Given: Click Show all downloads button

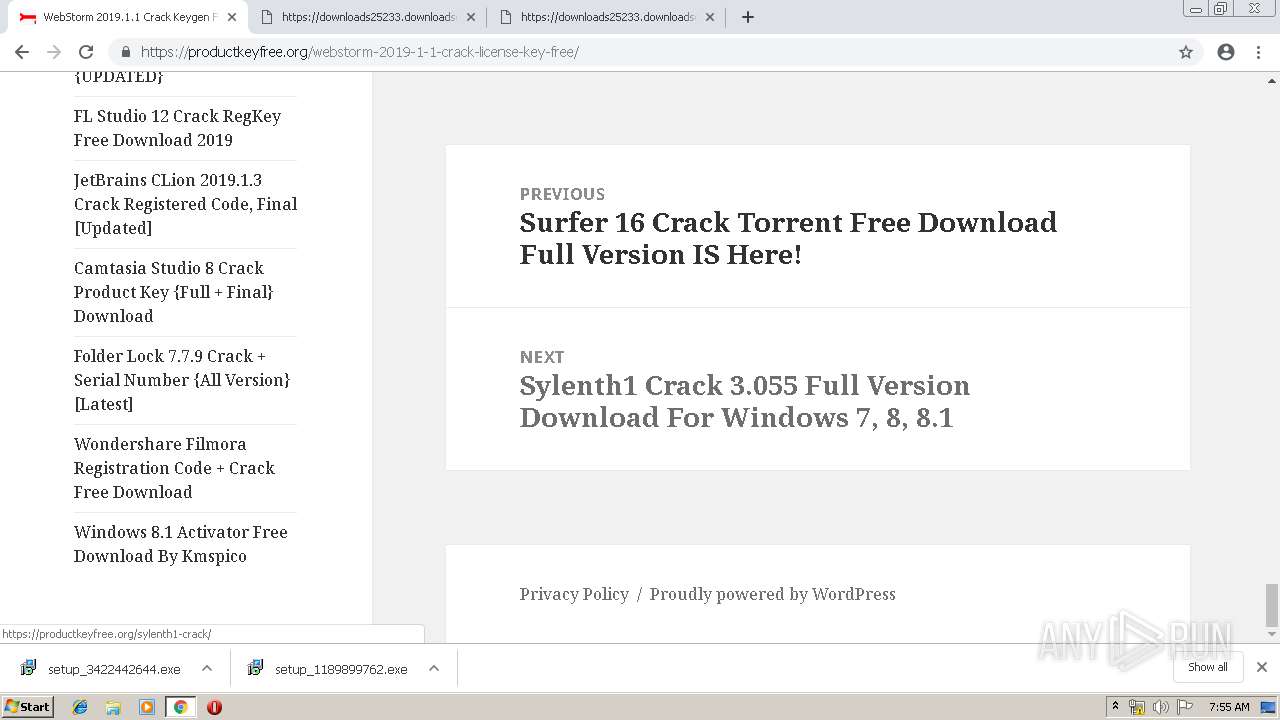Looking at the screenshot, I should pos(1208,667).
